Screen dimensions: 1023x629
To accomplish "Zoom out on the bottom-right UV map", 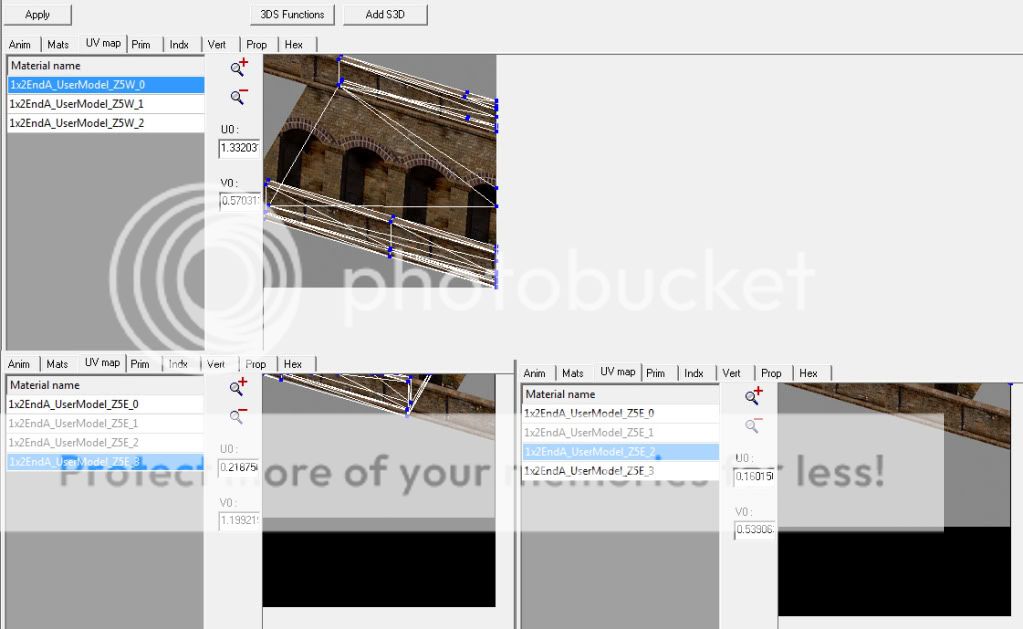I will (x=753, y=426).
